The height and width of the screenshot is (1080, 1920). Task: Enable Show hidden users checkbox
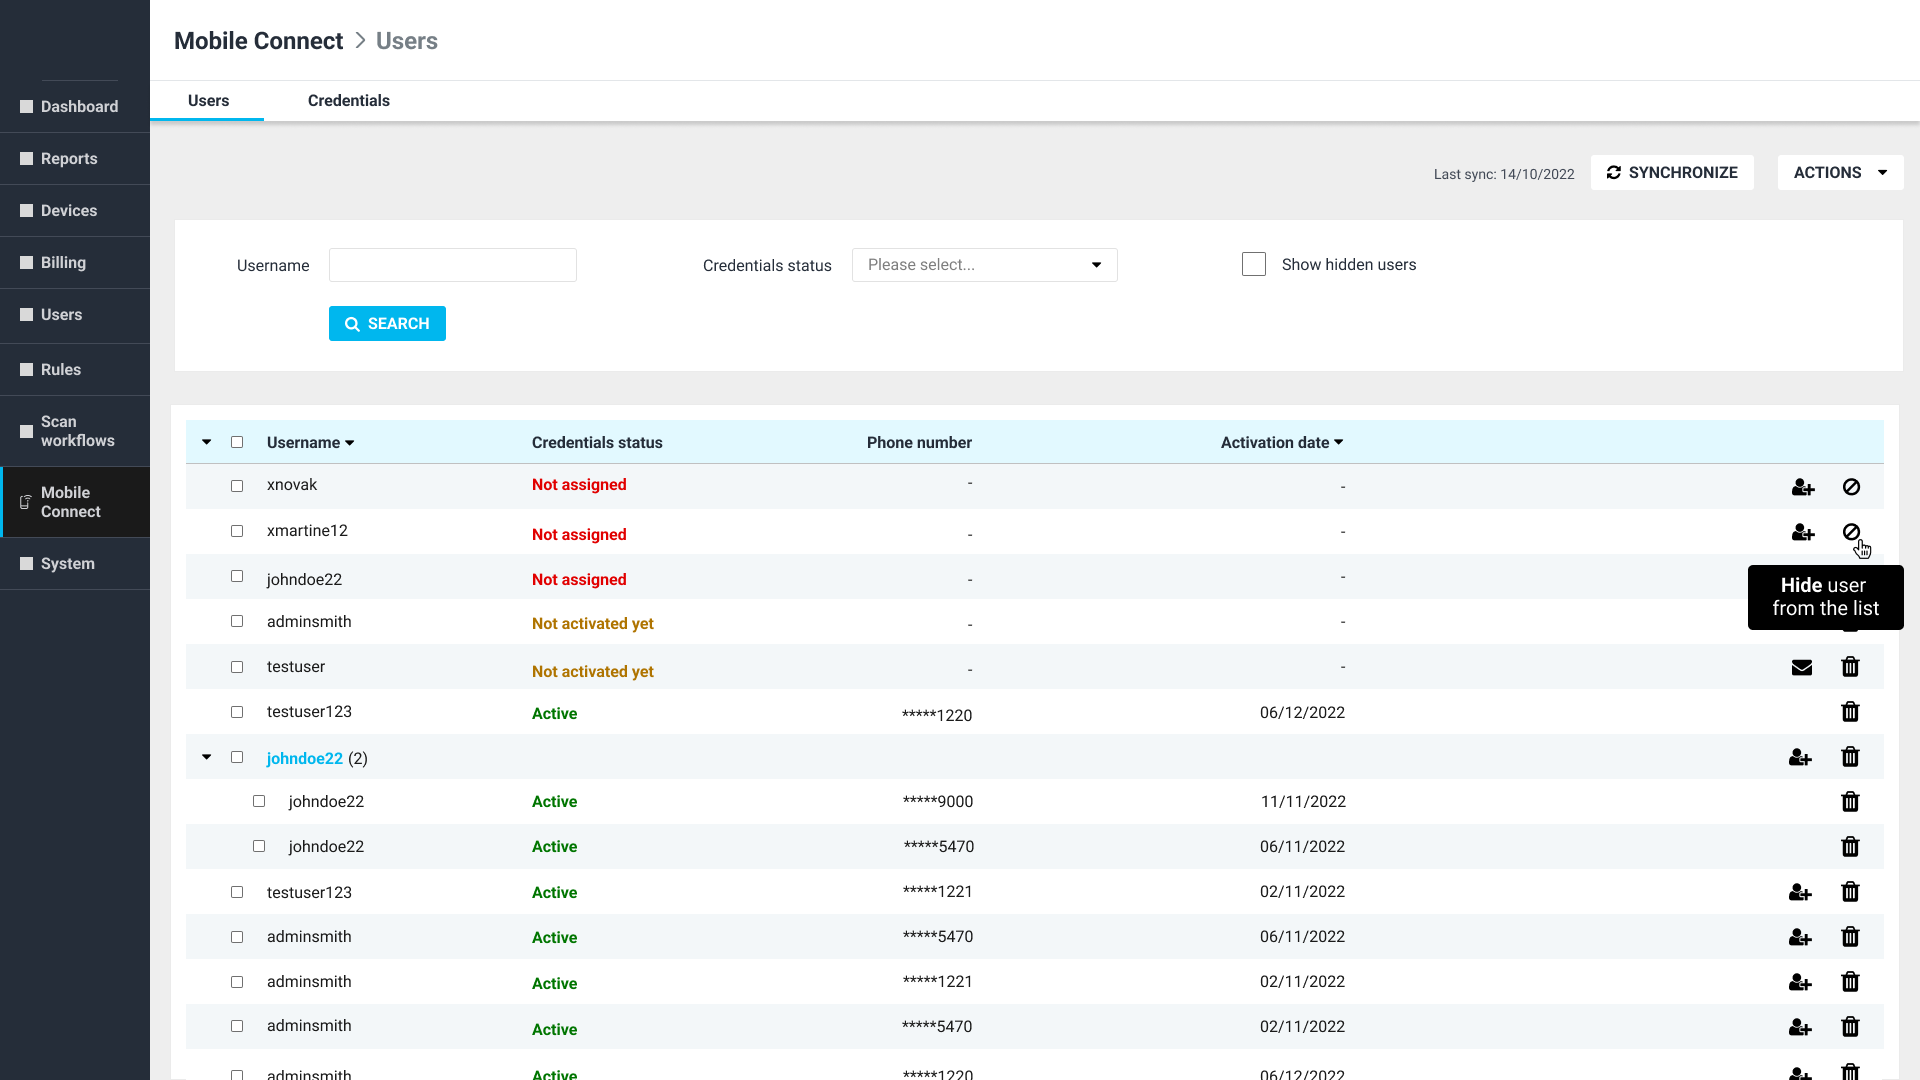coord(1253,264)
